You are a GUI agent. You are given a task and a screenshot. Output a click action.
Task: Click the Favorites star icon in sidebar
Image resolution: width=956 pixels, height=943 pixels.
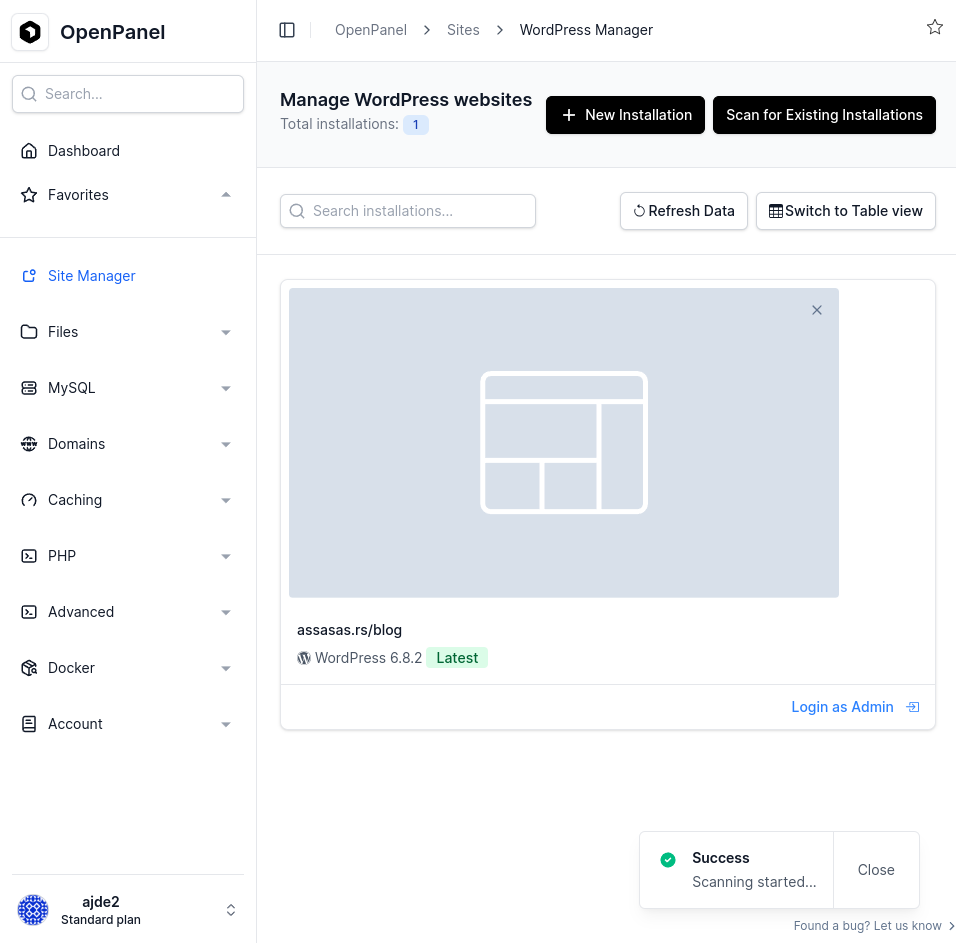coord(29,195)
